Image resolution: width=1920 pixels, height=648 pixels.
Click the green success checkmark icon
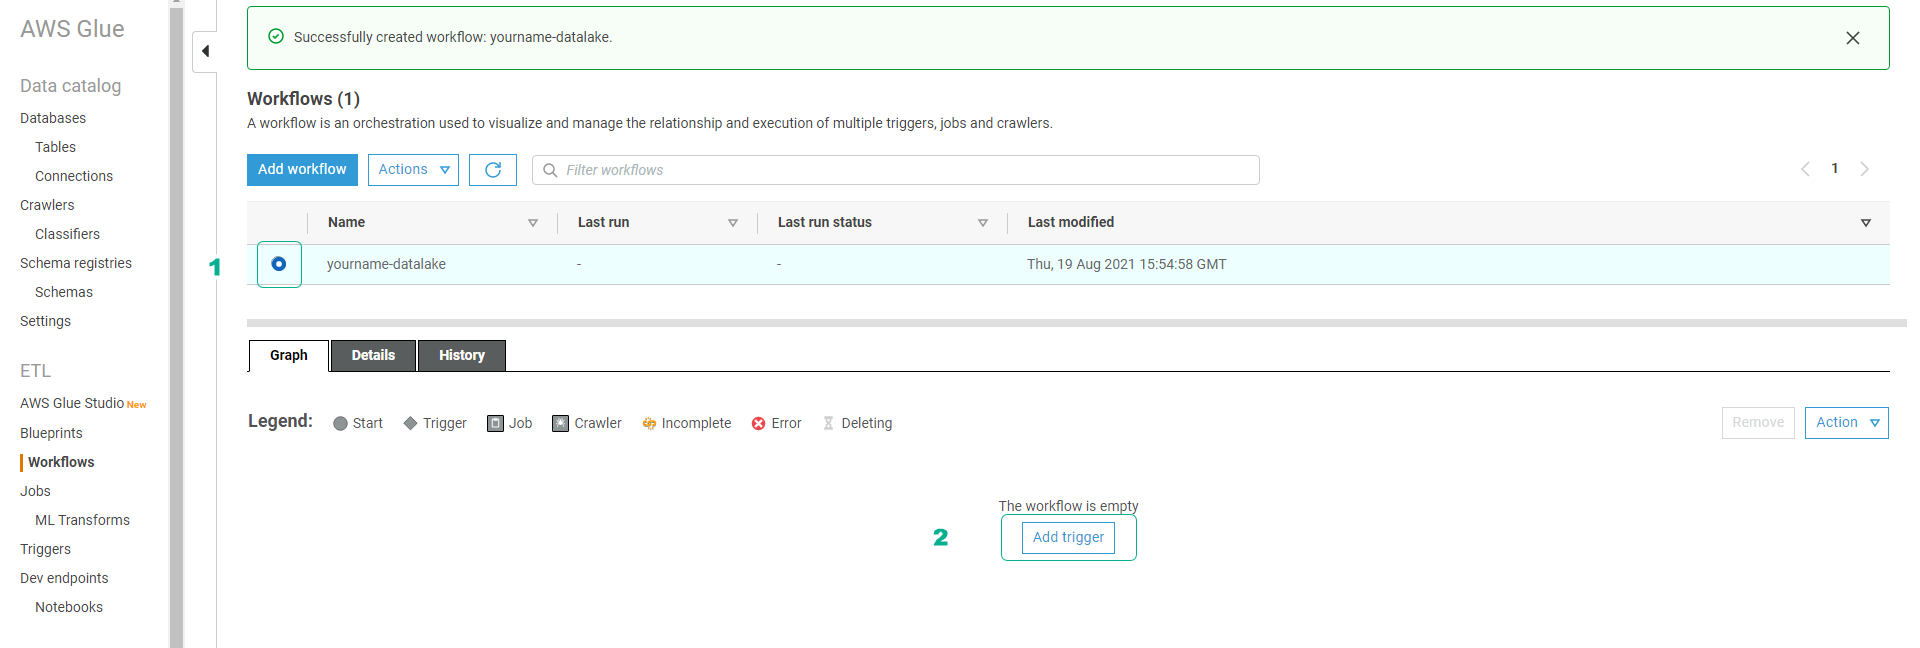(276, 37)
